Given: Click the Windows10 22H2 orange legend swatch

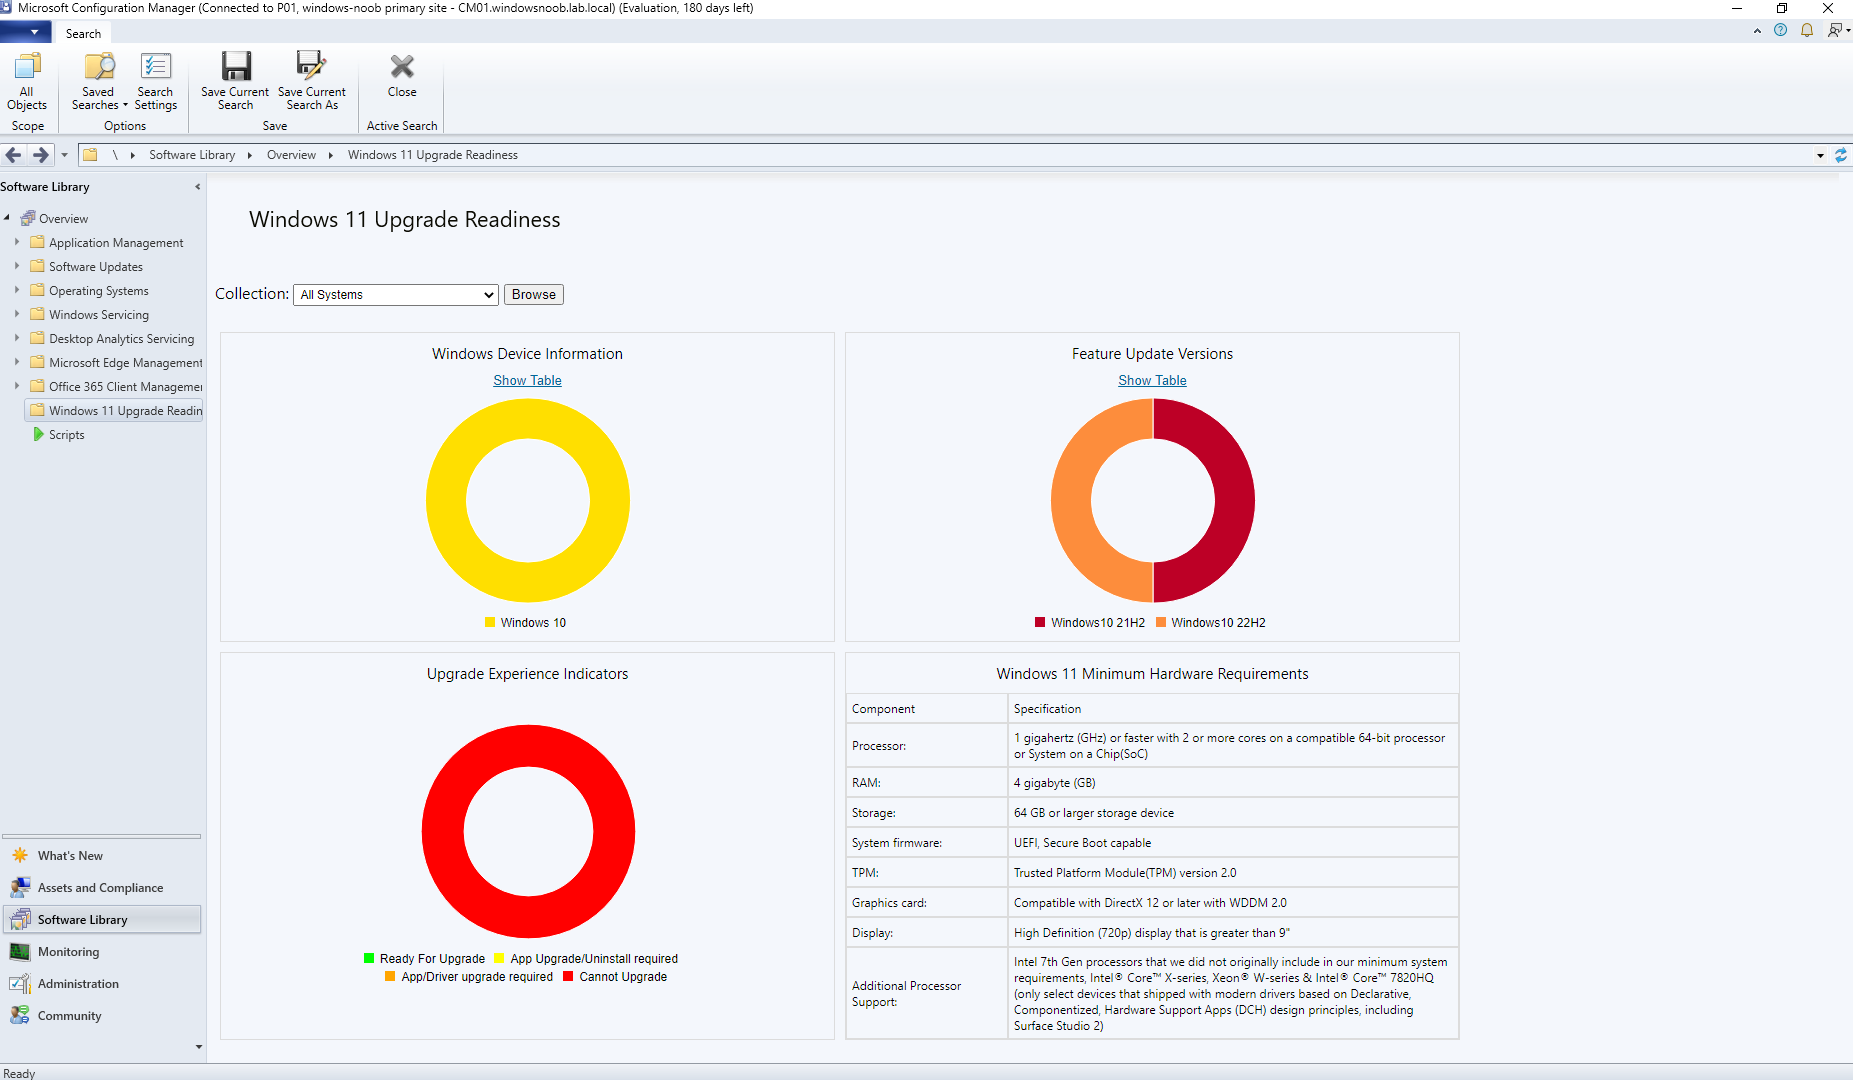Looking at the screenshot, I should tap(1161, 622).
